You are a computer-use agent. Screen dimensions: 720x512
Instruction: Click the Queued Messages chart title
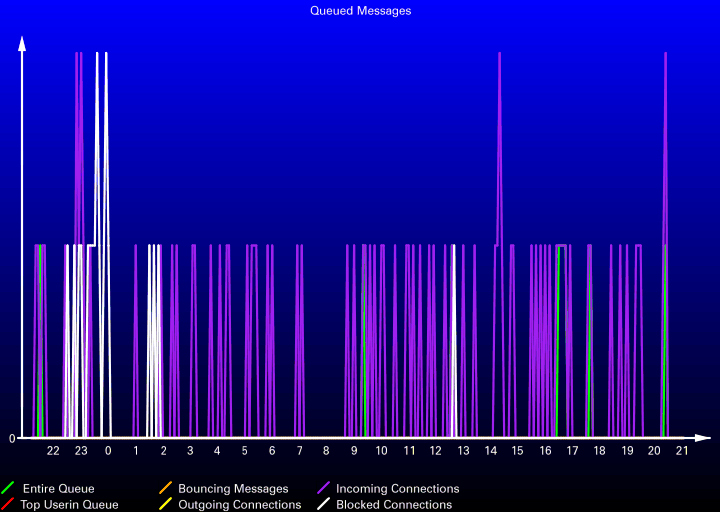coord(360,11)
